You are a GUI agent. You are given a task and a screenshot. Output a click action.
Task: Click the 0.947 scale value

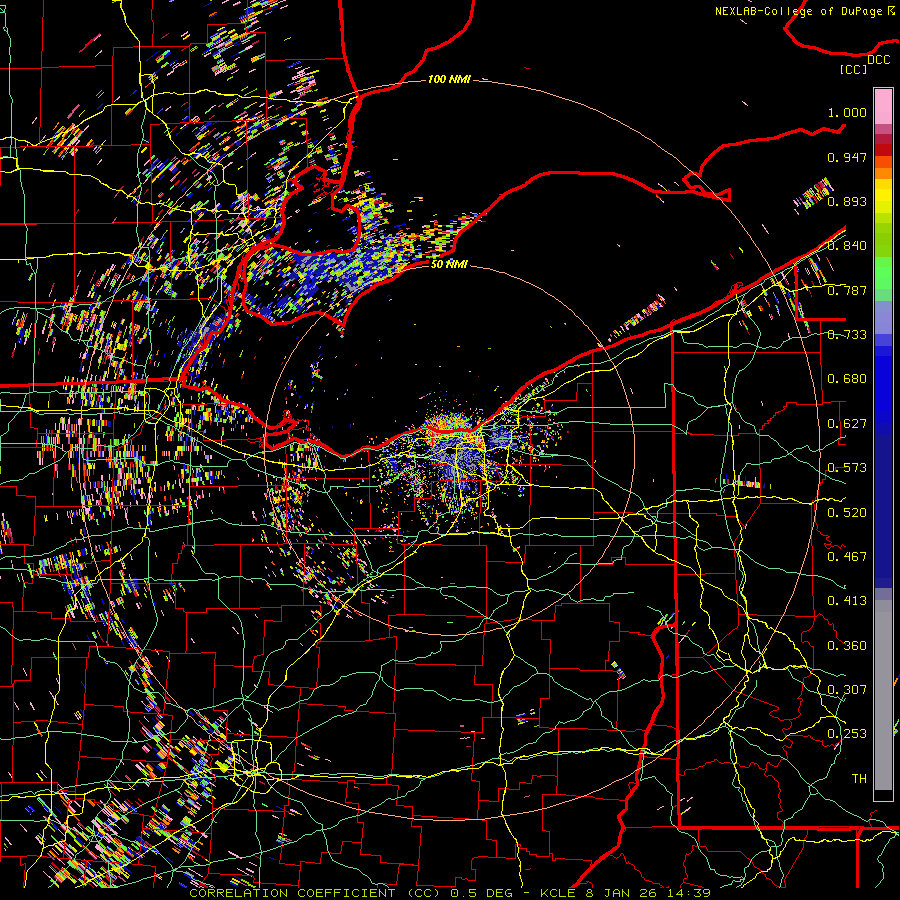pyautogui.click(x=847, y=157)
